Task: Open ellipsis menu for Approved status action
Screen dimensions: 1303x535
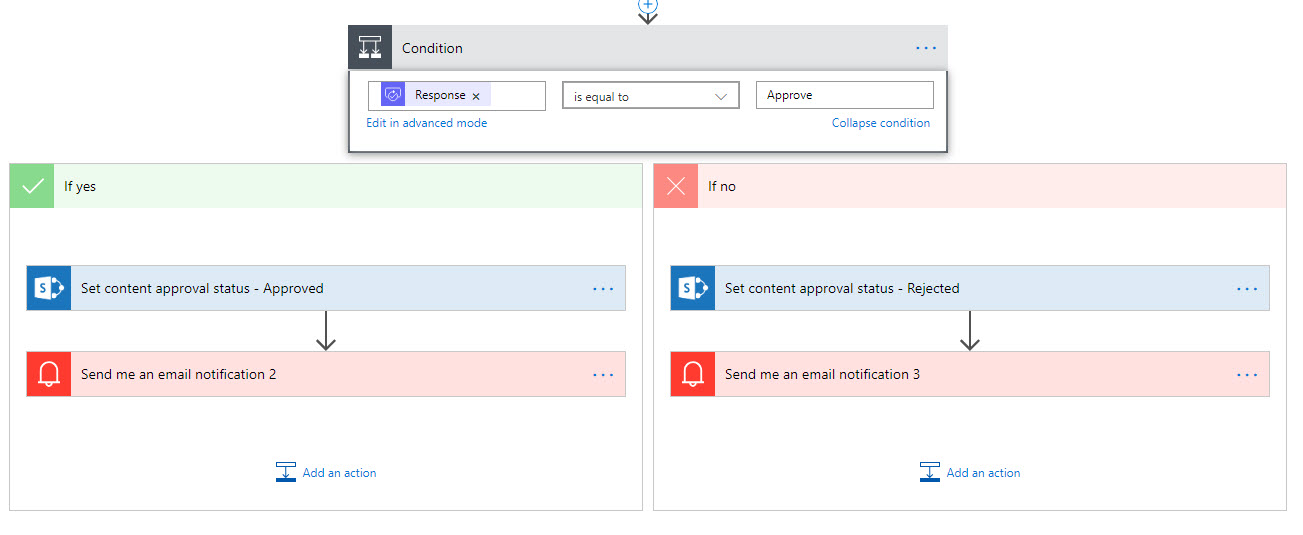Action: [603, 288]
